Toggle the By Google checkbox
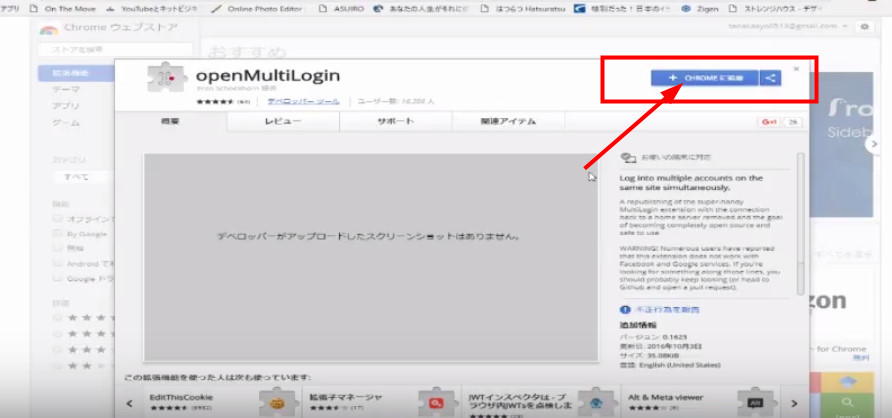Screen dimensions: 892x418 57,233
